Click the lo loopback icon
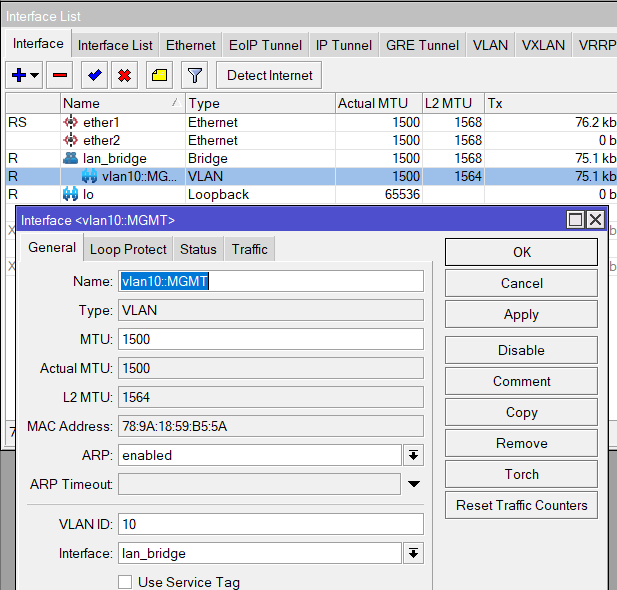 [x=70, y=194]
